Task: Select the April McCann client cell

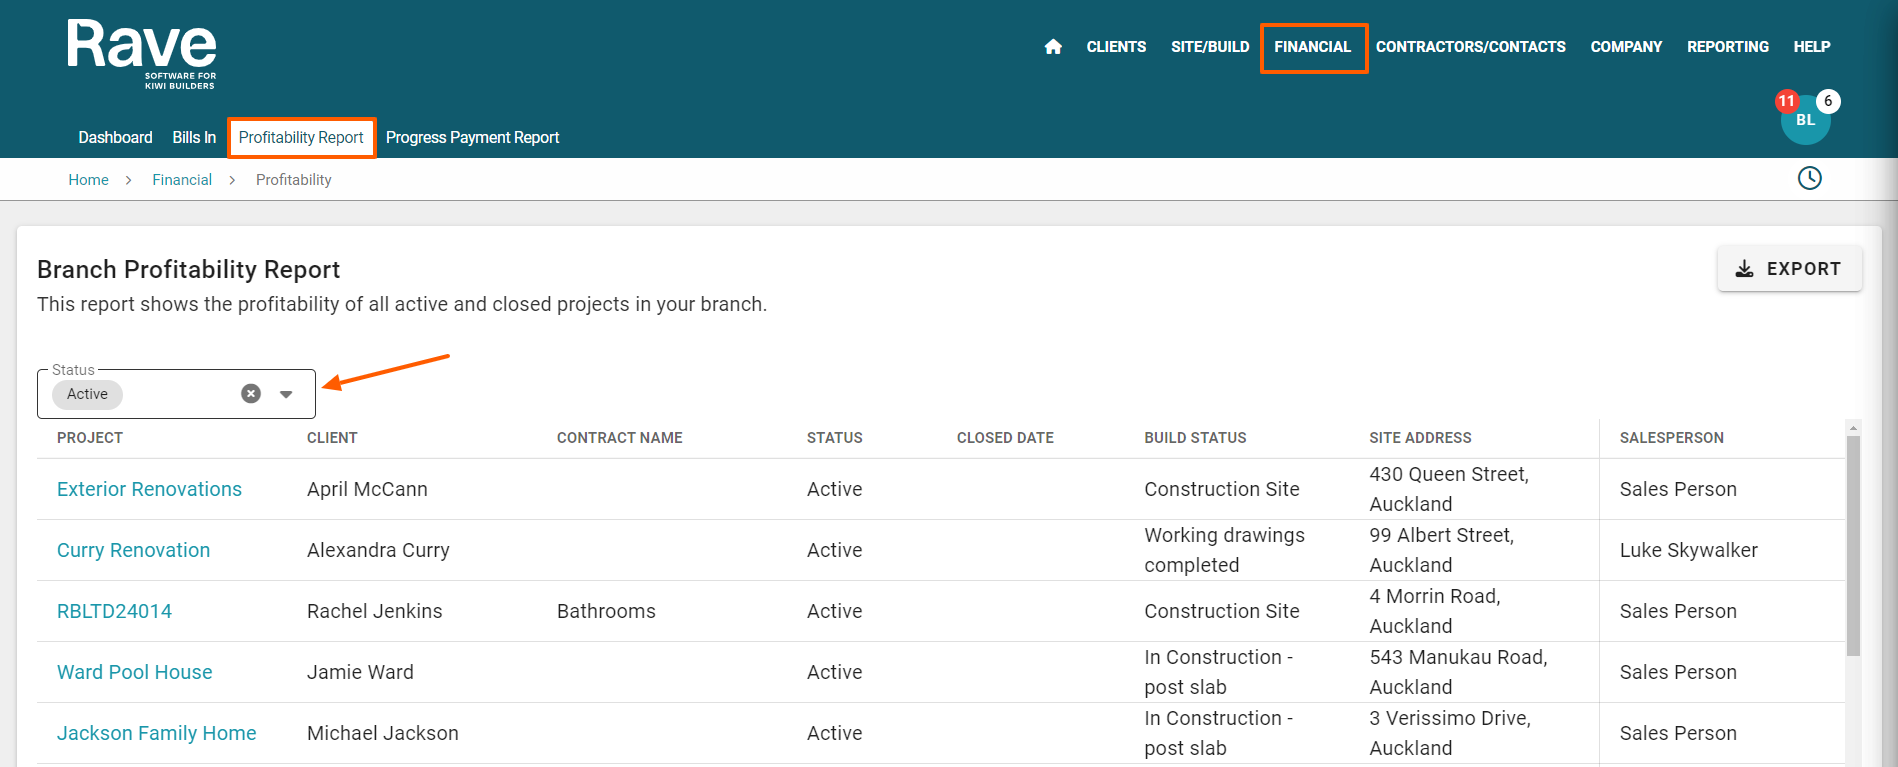Action: coord(367,489)
